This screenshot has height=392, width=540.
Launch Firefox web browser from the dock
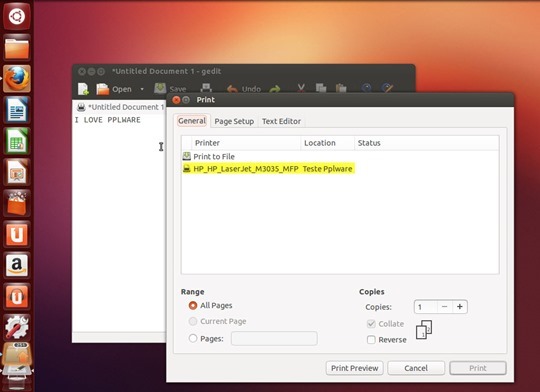[17, 79]
